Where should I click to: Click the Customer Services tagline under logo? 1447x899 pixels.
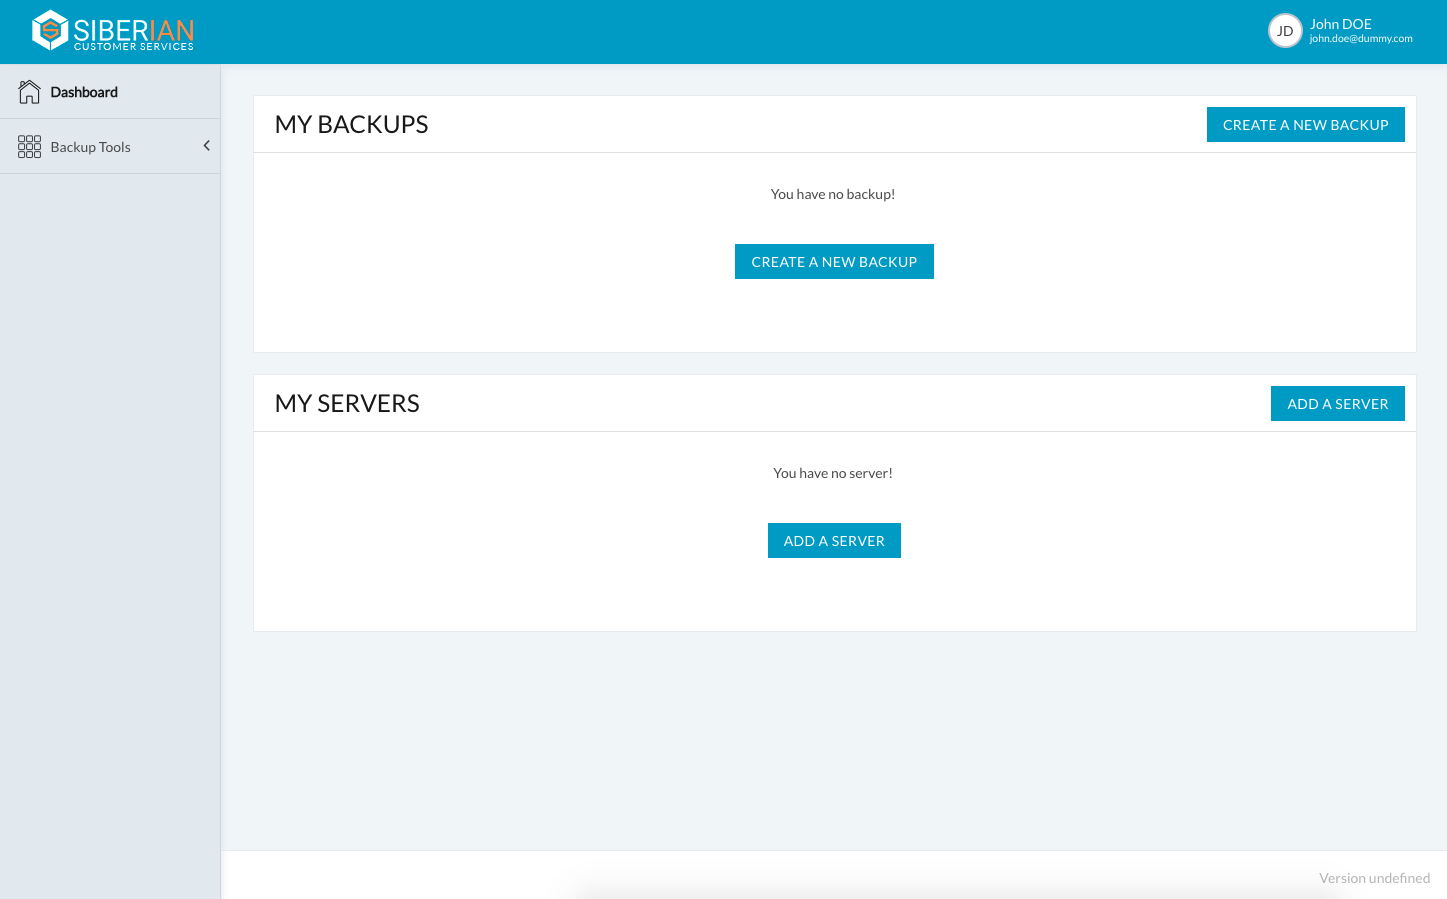point(133,47)
